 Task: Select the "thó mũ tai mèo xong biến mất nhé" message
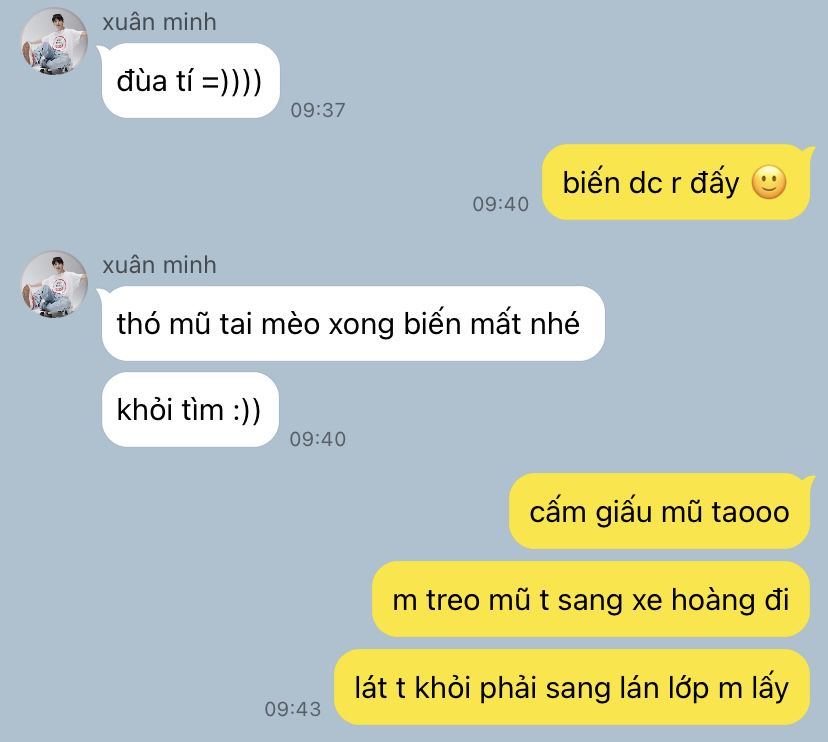pyautogui.click(x=353, y=323)
